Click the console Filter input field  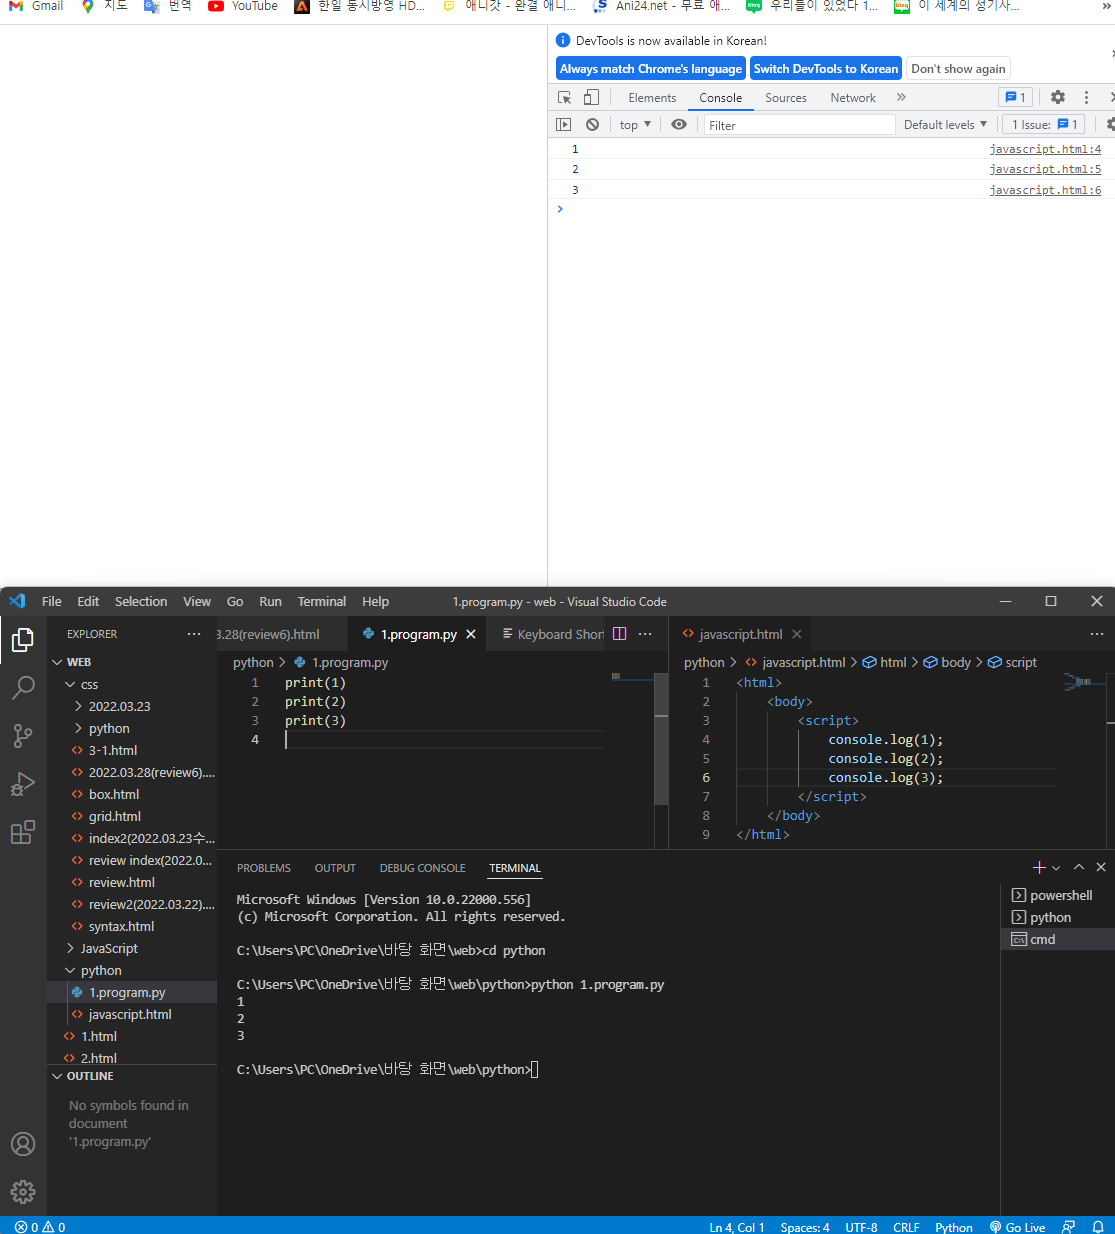[799, 125]
